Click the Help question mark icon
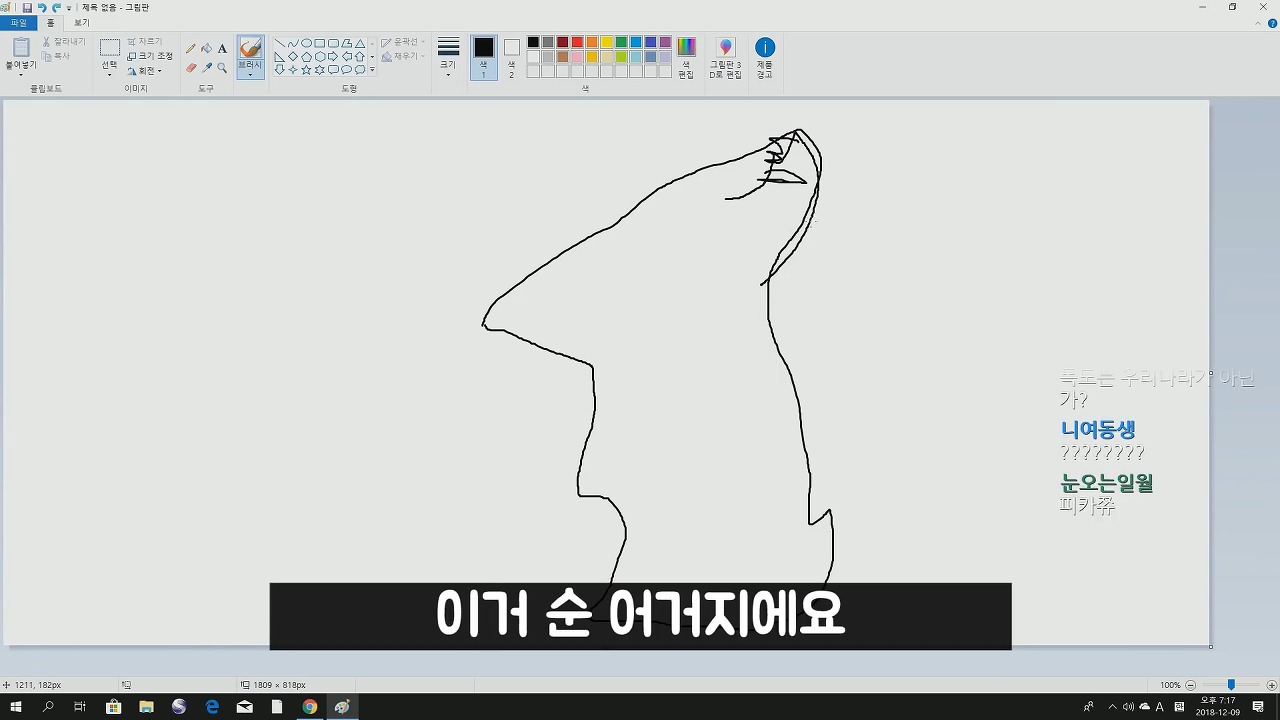The height and width of the screenshot is (720, 1280). pos(1272,23)
